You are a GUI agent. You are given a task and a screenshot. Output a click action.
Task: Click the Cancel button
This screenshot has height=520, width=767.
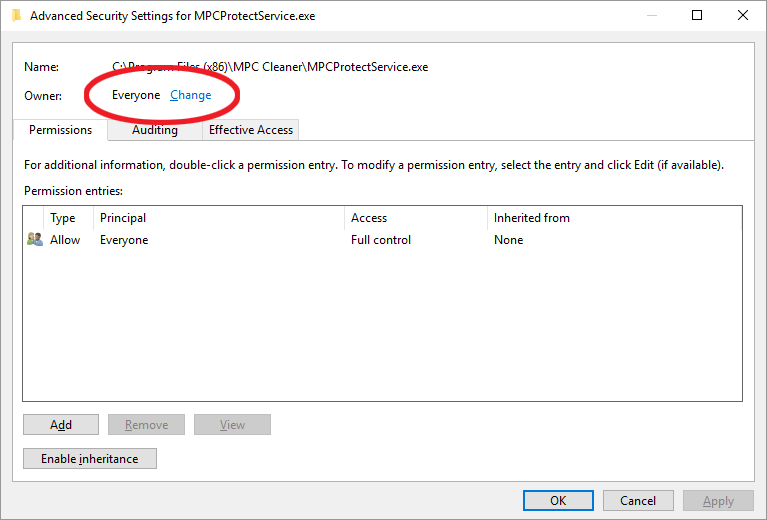tap(638, 500)
